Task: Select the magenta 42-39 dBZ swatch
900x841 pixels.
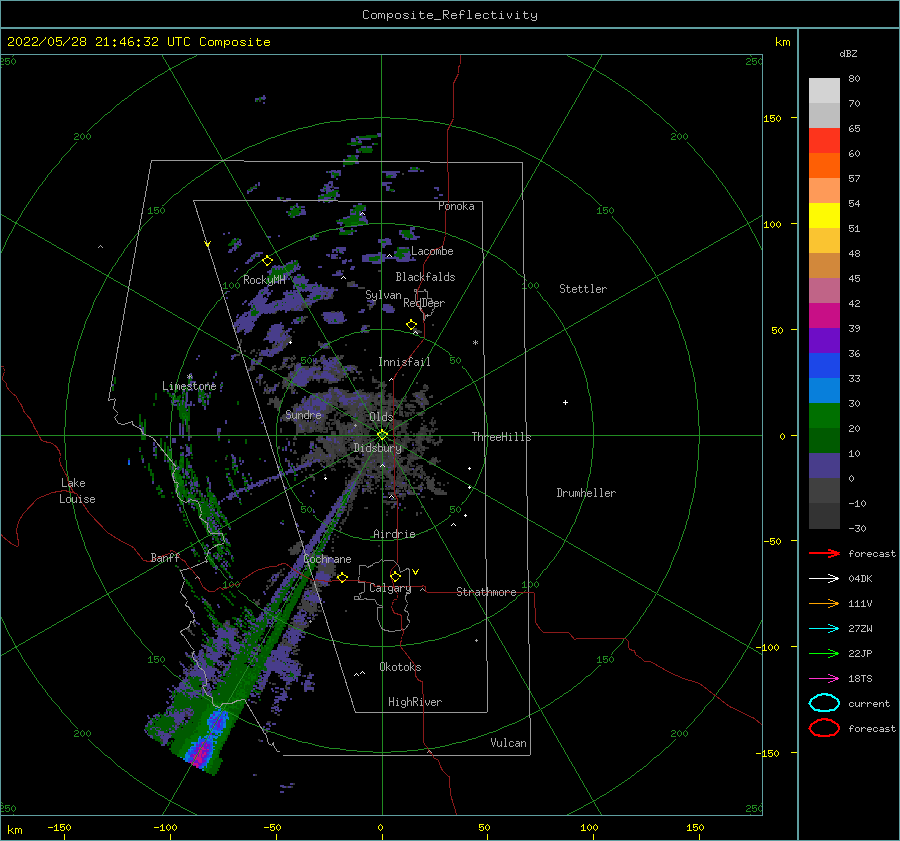Action: tap(824, 316)
